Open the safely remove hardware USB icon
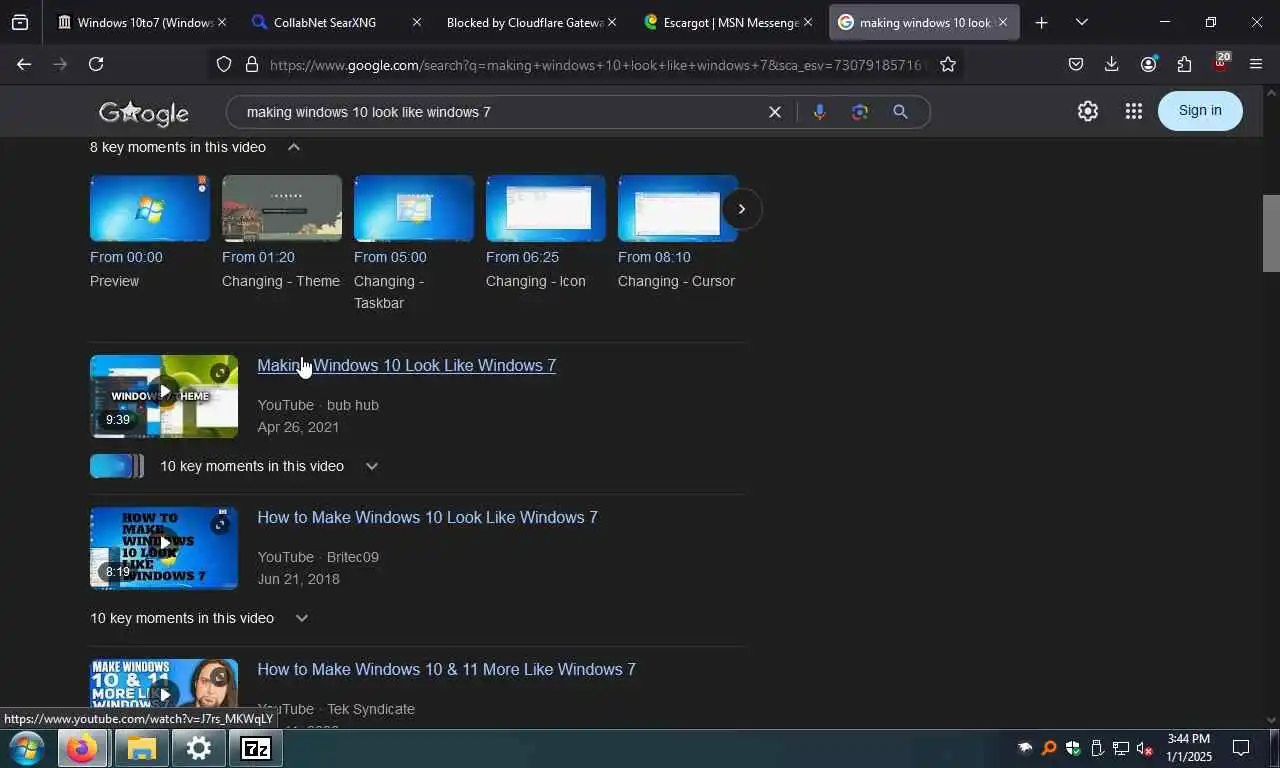1280x768 pixels. coord(1097,748)
